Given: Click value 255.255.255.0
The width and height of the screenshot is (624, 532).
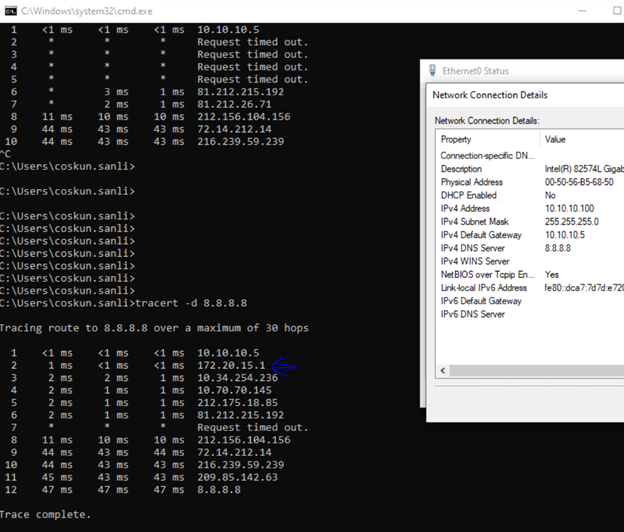Looking at the screenshot, I should 572,222.
